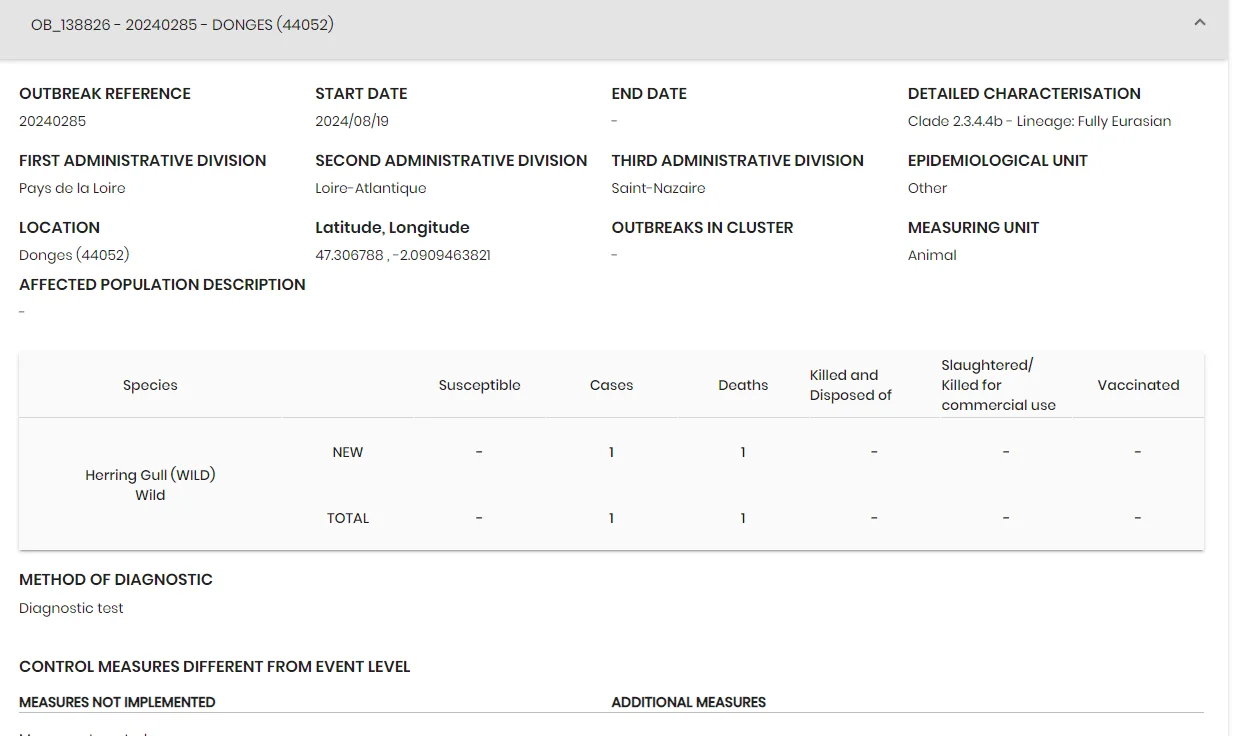
Task: Click the ADDITIONAL MEASURES heading
Action: [689, 702]
